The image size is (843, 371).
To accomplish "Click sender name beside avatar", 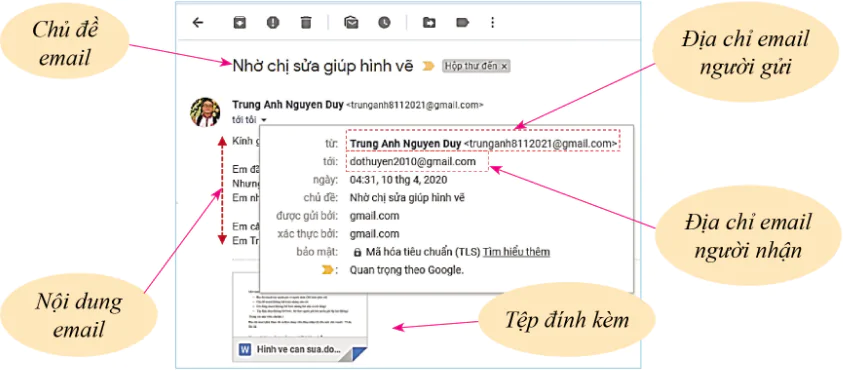I will [x=288, y=105].
